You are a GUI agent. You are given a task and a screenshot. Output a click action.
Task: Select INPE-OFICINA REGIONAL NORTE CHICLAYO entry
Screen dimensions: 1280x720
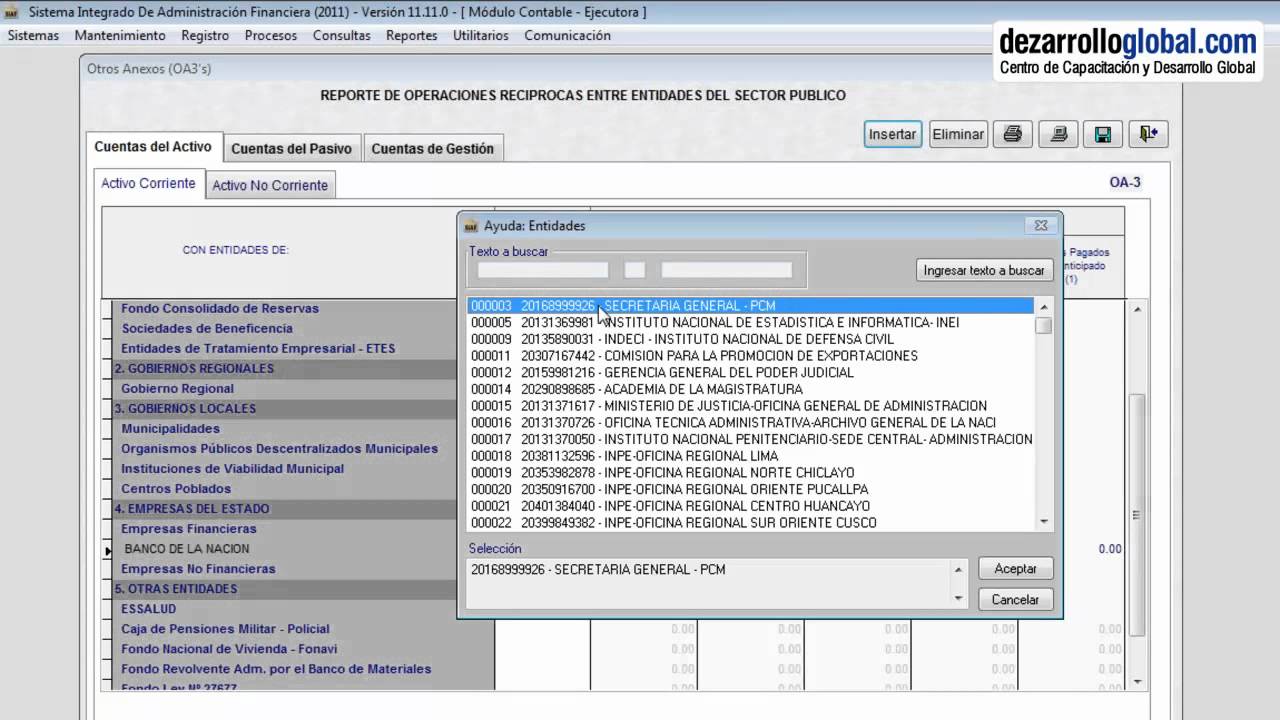(x=750, y=472)
